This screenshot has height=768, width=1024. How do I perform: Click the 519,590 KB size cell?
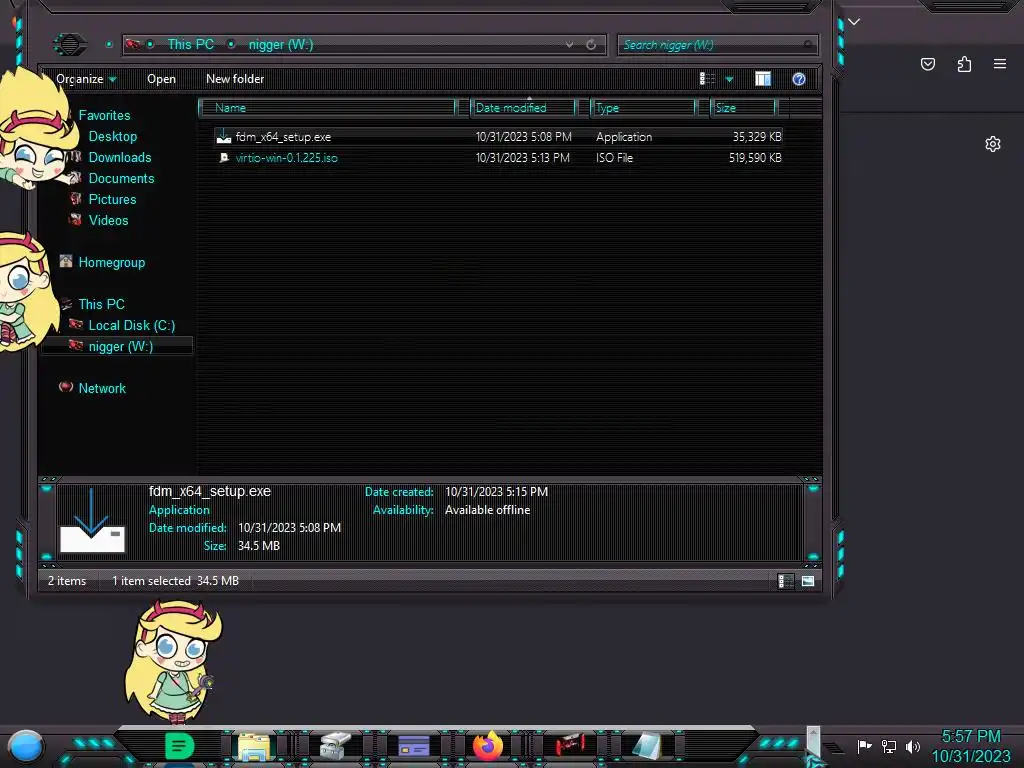[755, 158]
